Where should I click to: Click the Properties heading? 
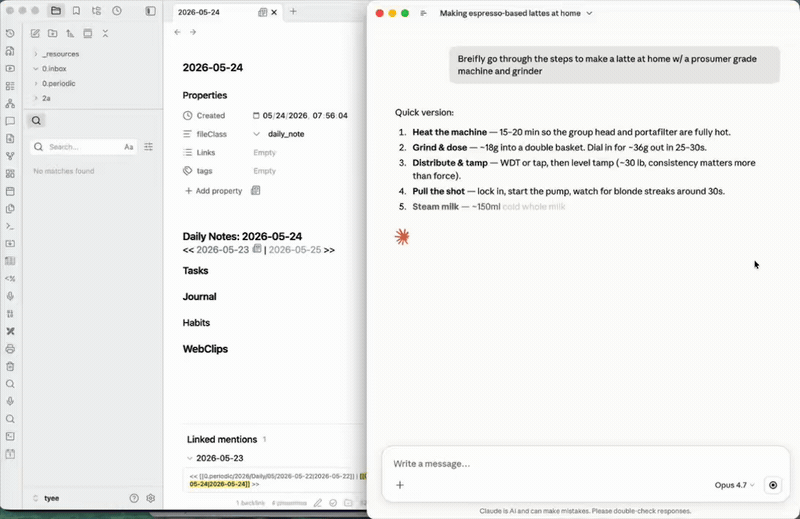[205, 95]
